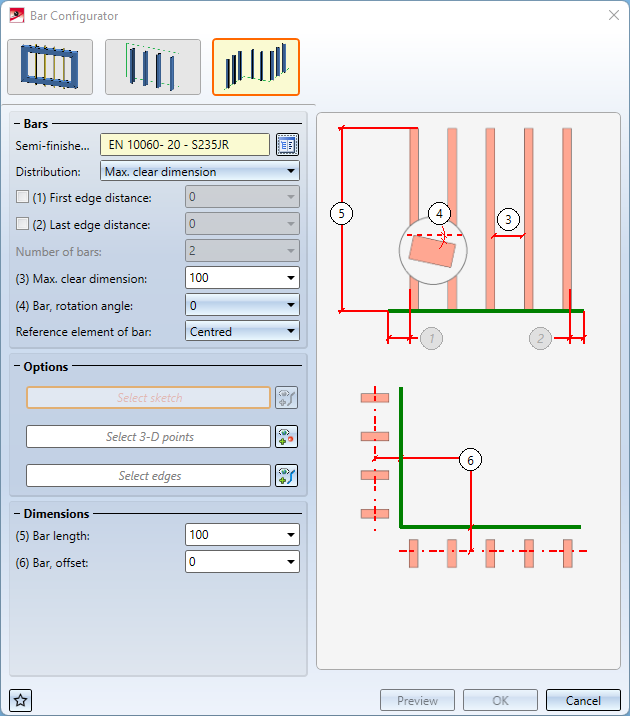Screen dimensions: 630x716
Task: Collapse the Options section
Action: tap(17, 366)
